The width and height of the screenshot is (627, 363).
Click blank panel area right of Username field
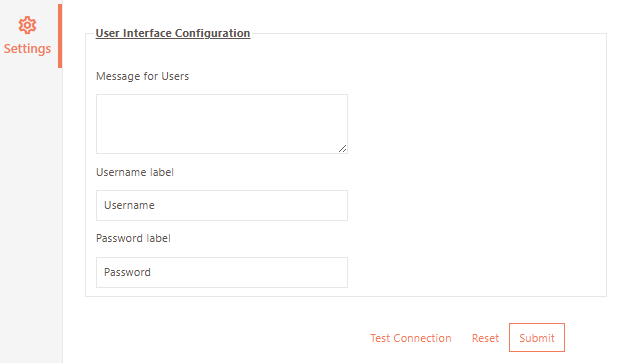[476, 205]
